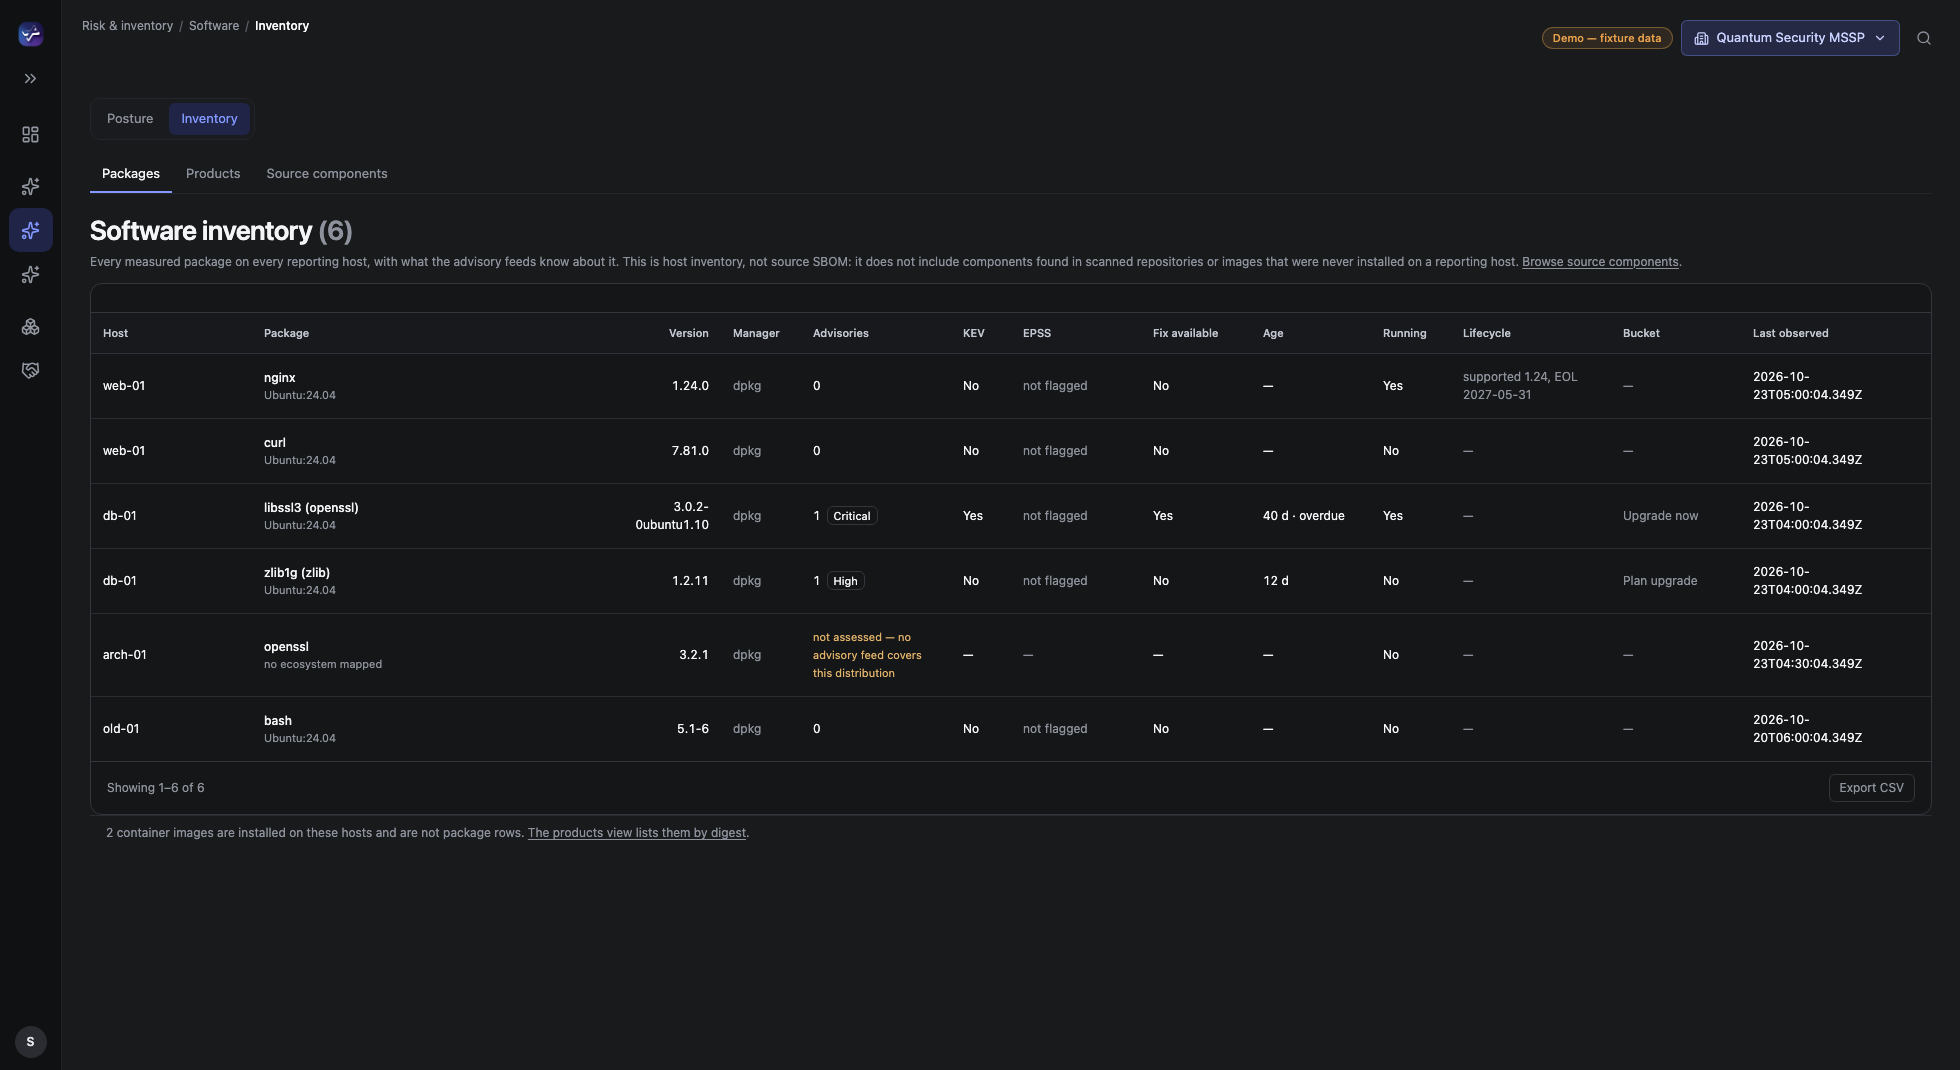Switch to the Posture view

(130, 118)
